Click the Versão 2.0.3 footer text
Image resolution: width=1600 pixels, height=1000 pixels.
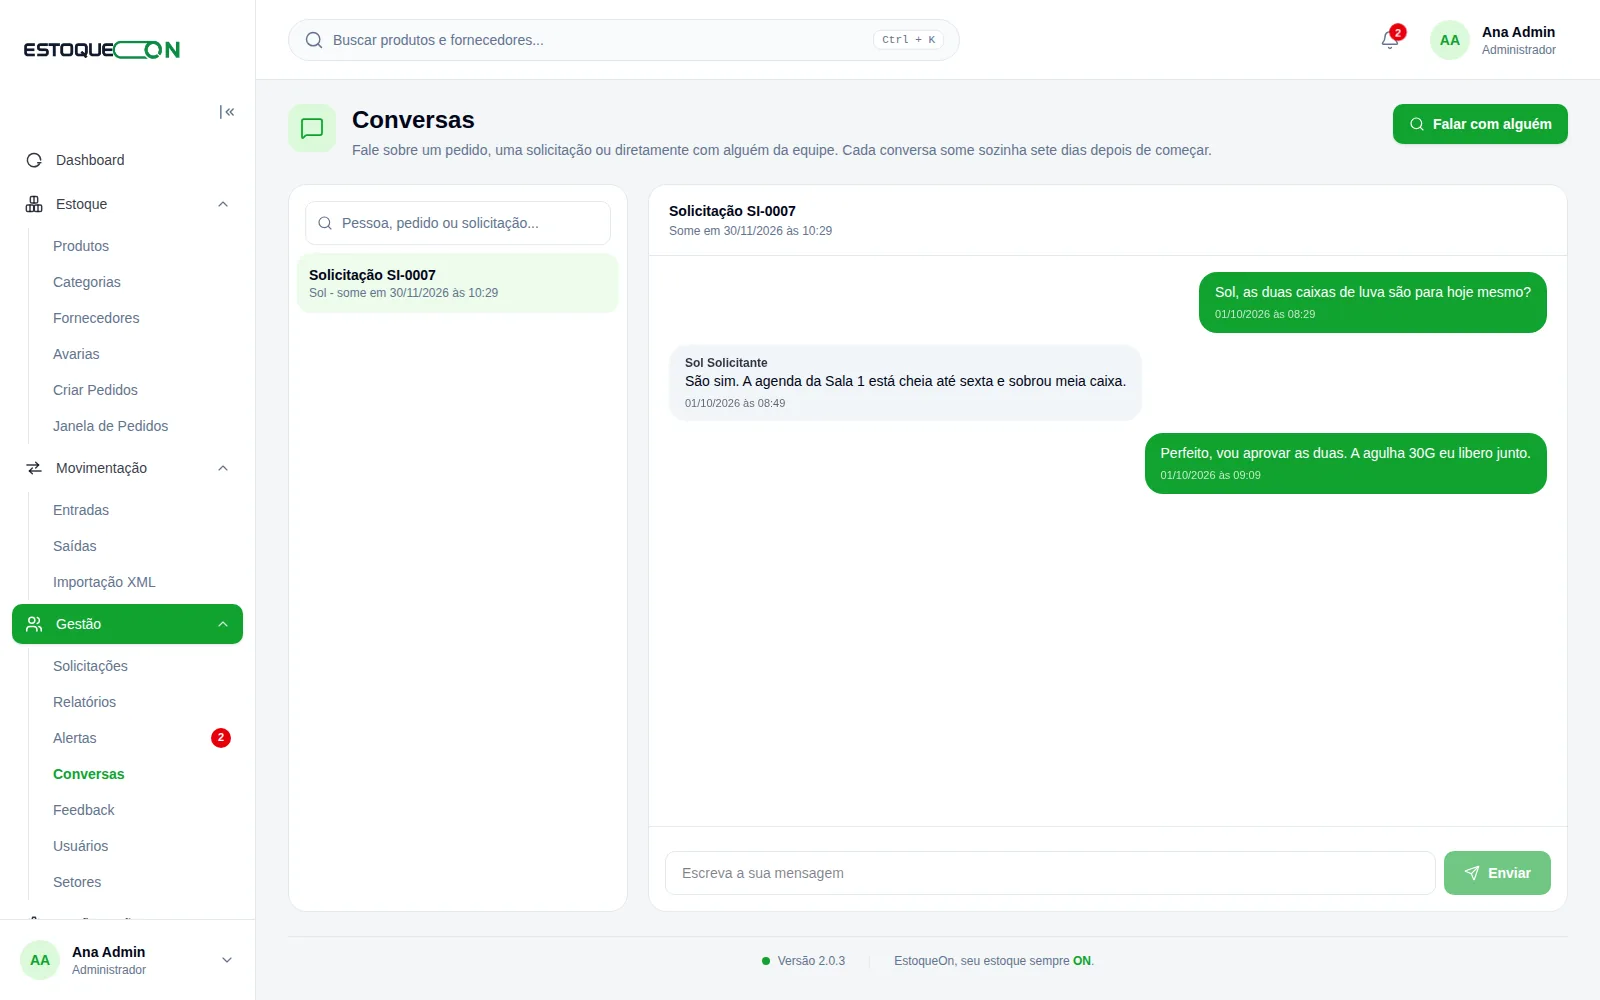coord(811,961)
